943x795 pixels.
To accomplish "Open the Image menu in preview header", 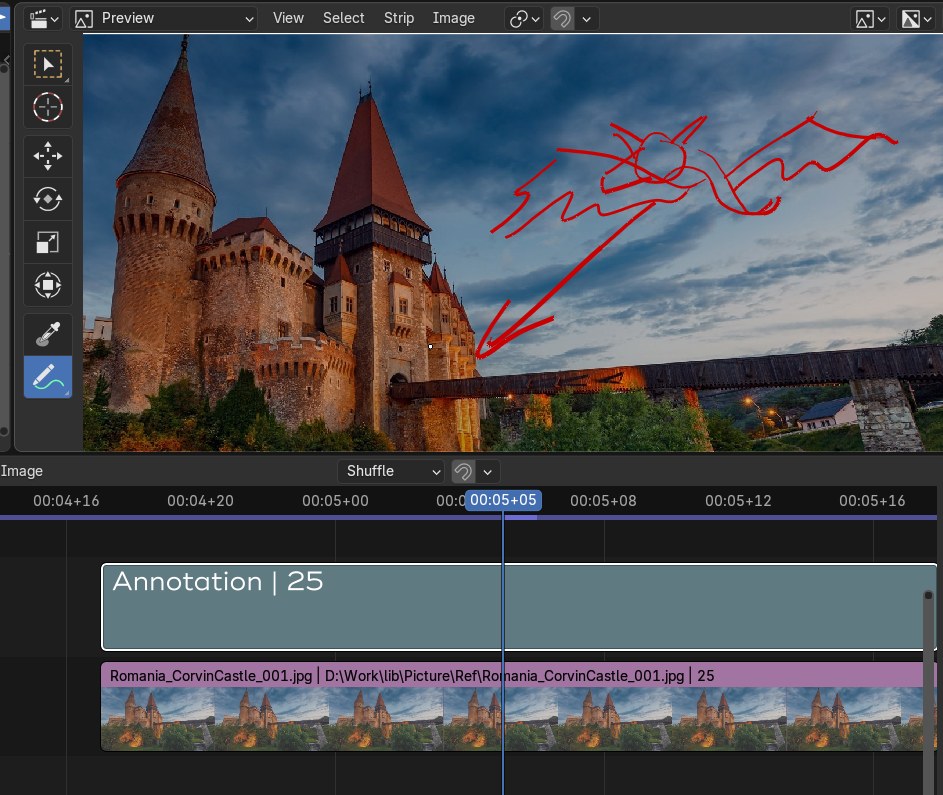I will tap(453, 19).
